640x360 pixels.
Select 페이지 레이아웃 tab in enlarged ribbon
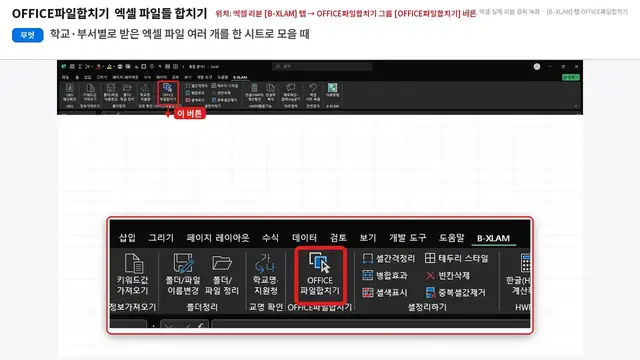point(218,238)
